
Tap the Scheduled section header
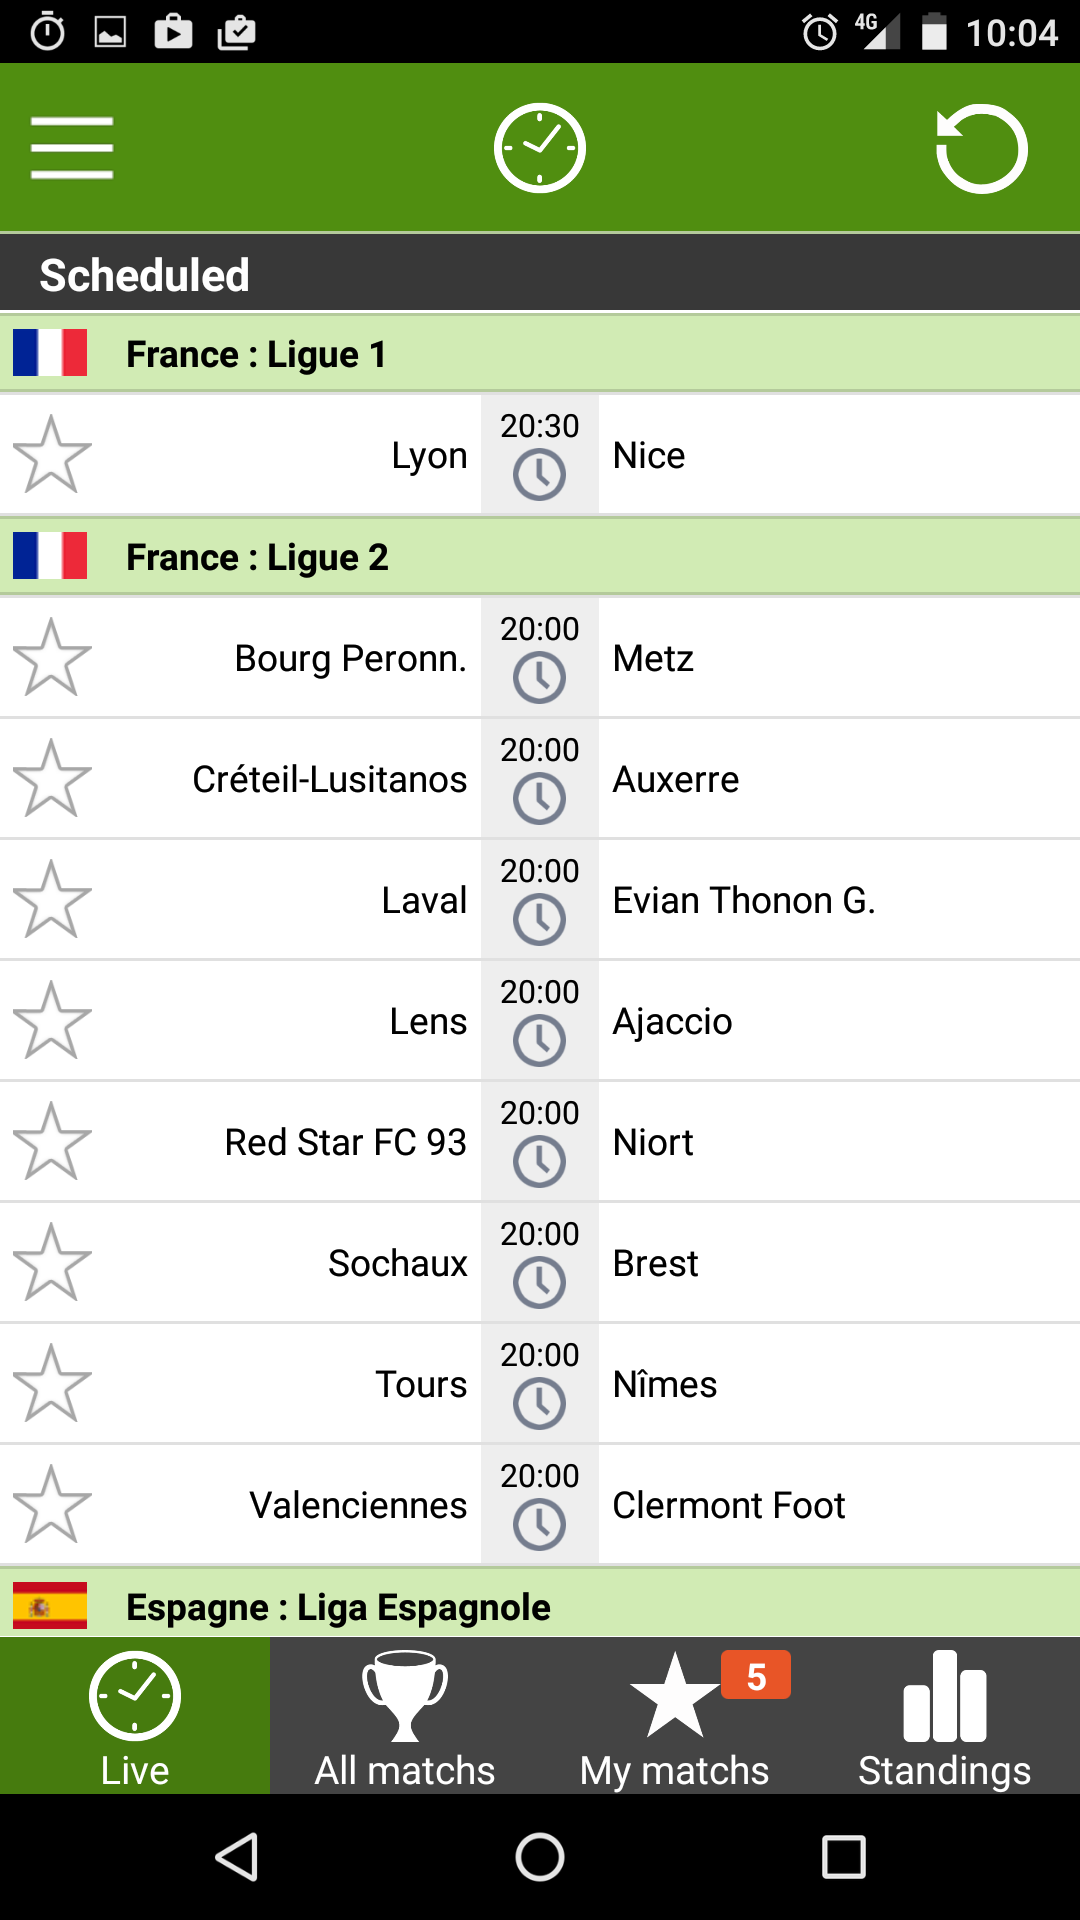[540, 274]
